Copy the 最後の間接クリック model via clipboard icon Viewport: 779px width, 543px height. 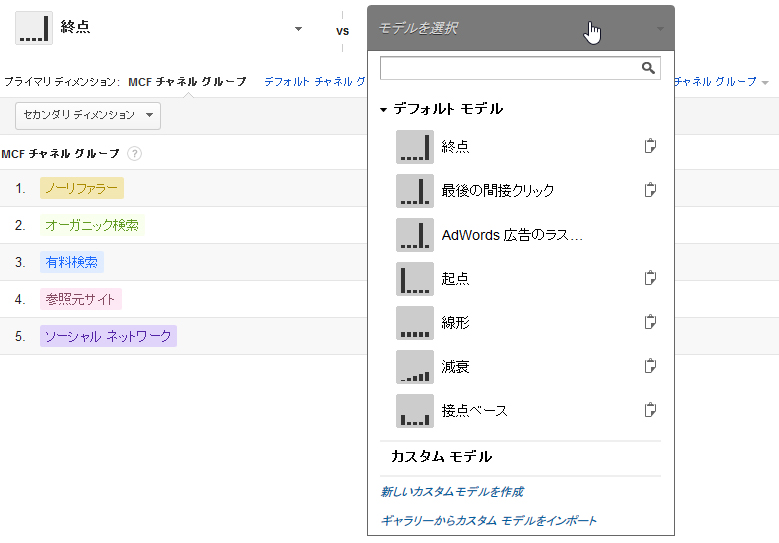pos(650,190)
